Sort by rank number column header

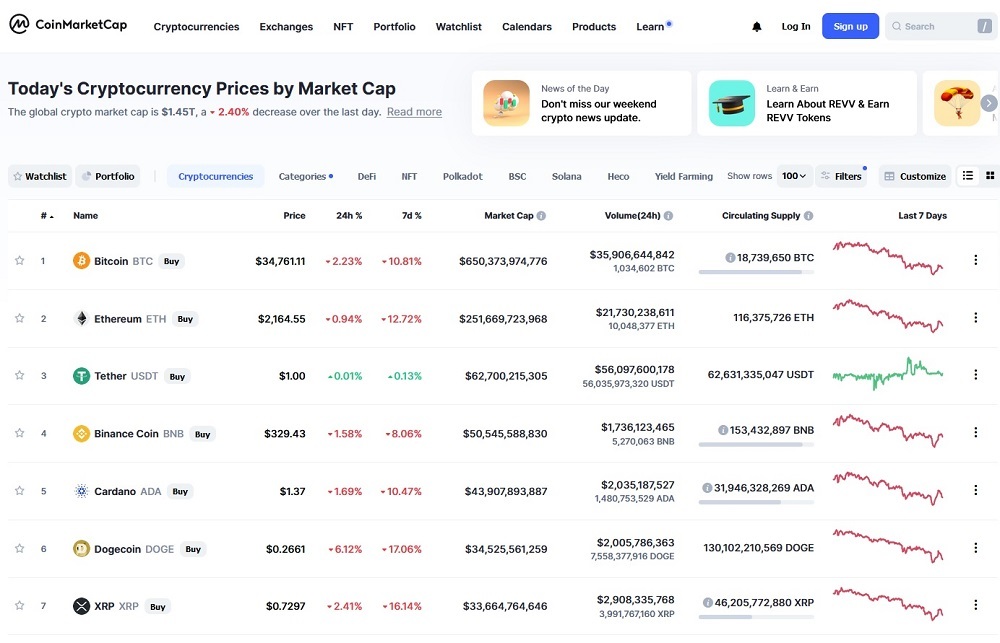46,216
